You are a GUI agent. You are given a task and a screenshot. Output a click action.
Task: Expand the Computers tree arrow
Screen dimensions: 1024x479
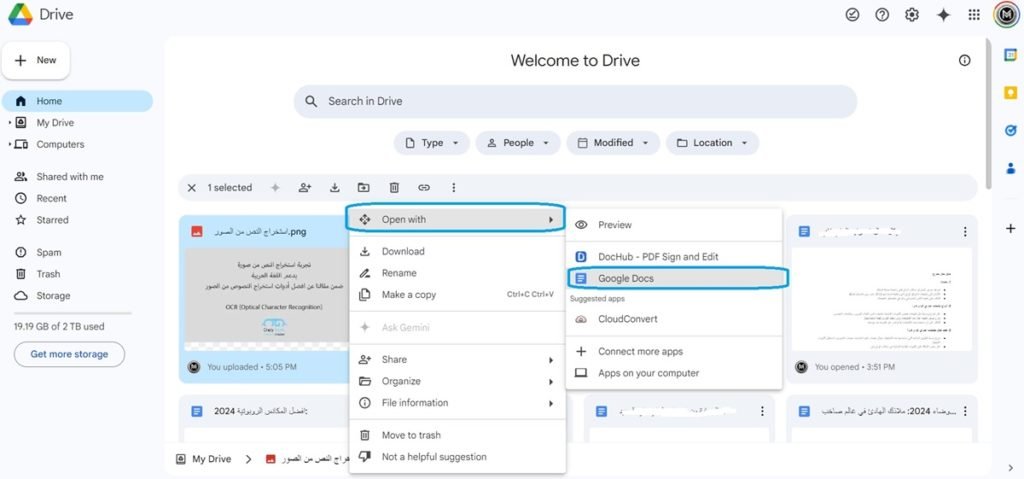coord(10,144)
